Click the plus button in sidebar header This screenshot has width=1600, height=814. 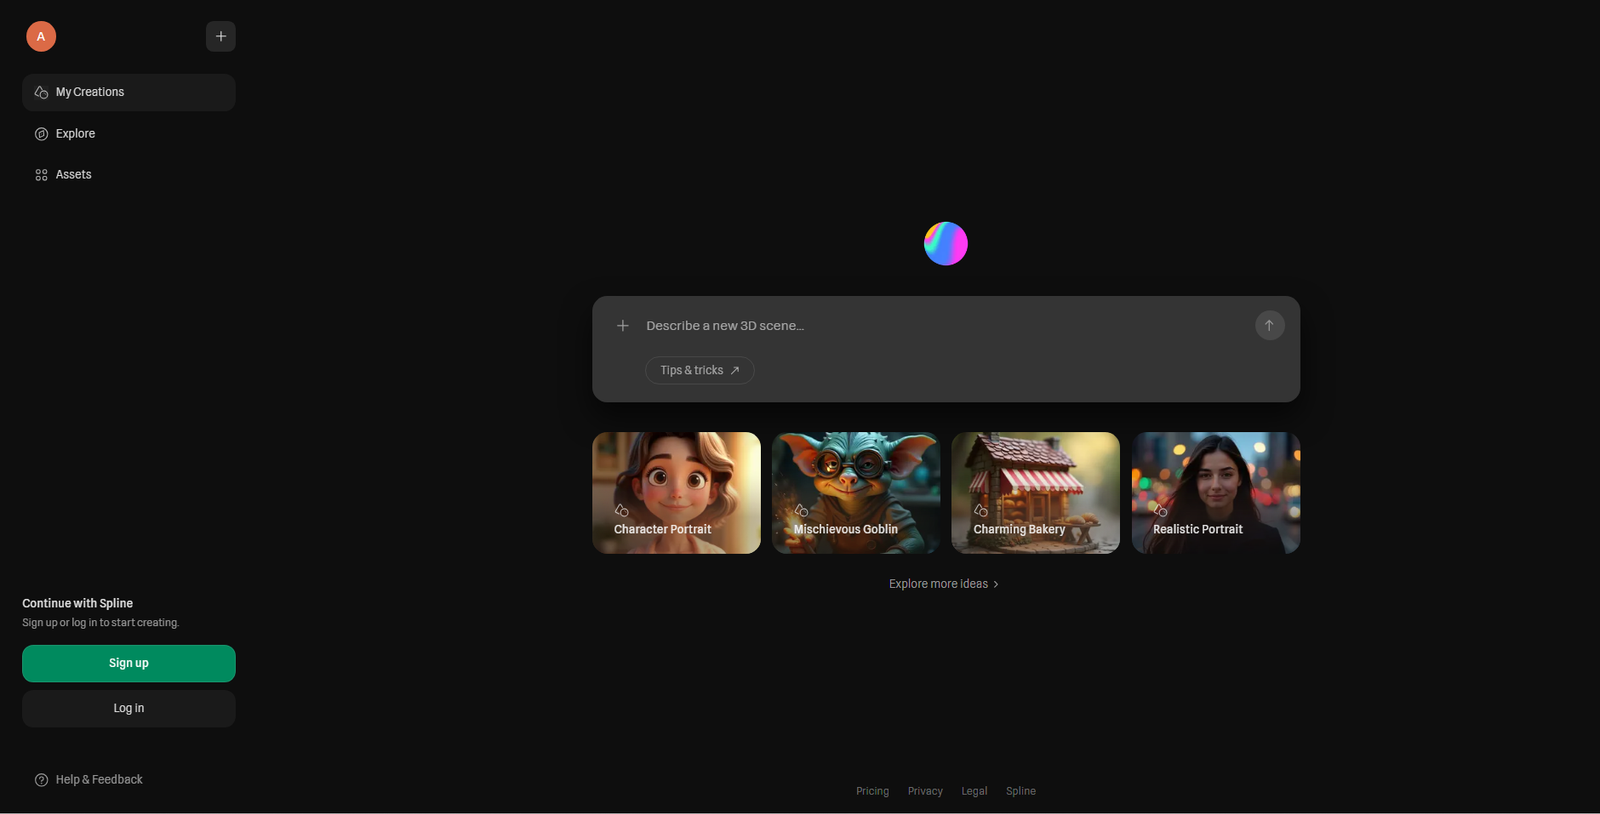221,37
